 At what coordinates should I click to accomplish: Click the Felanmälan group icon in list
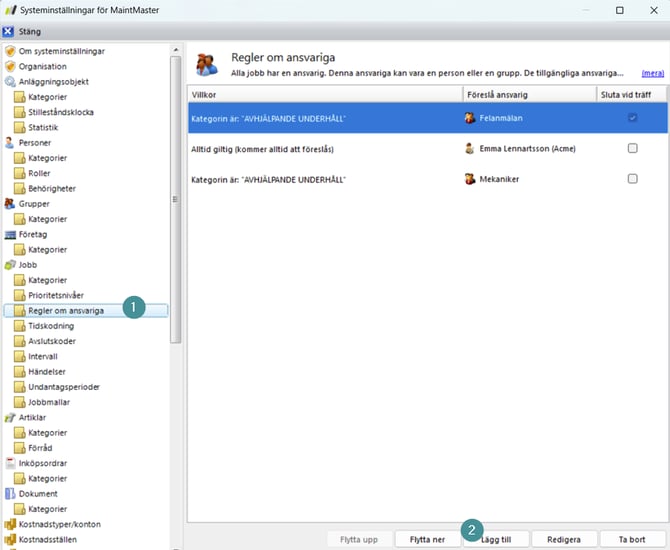pos(470,118)
